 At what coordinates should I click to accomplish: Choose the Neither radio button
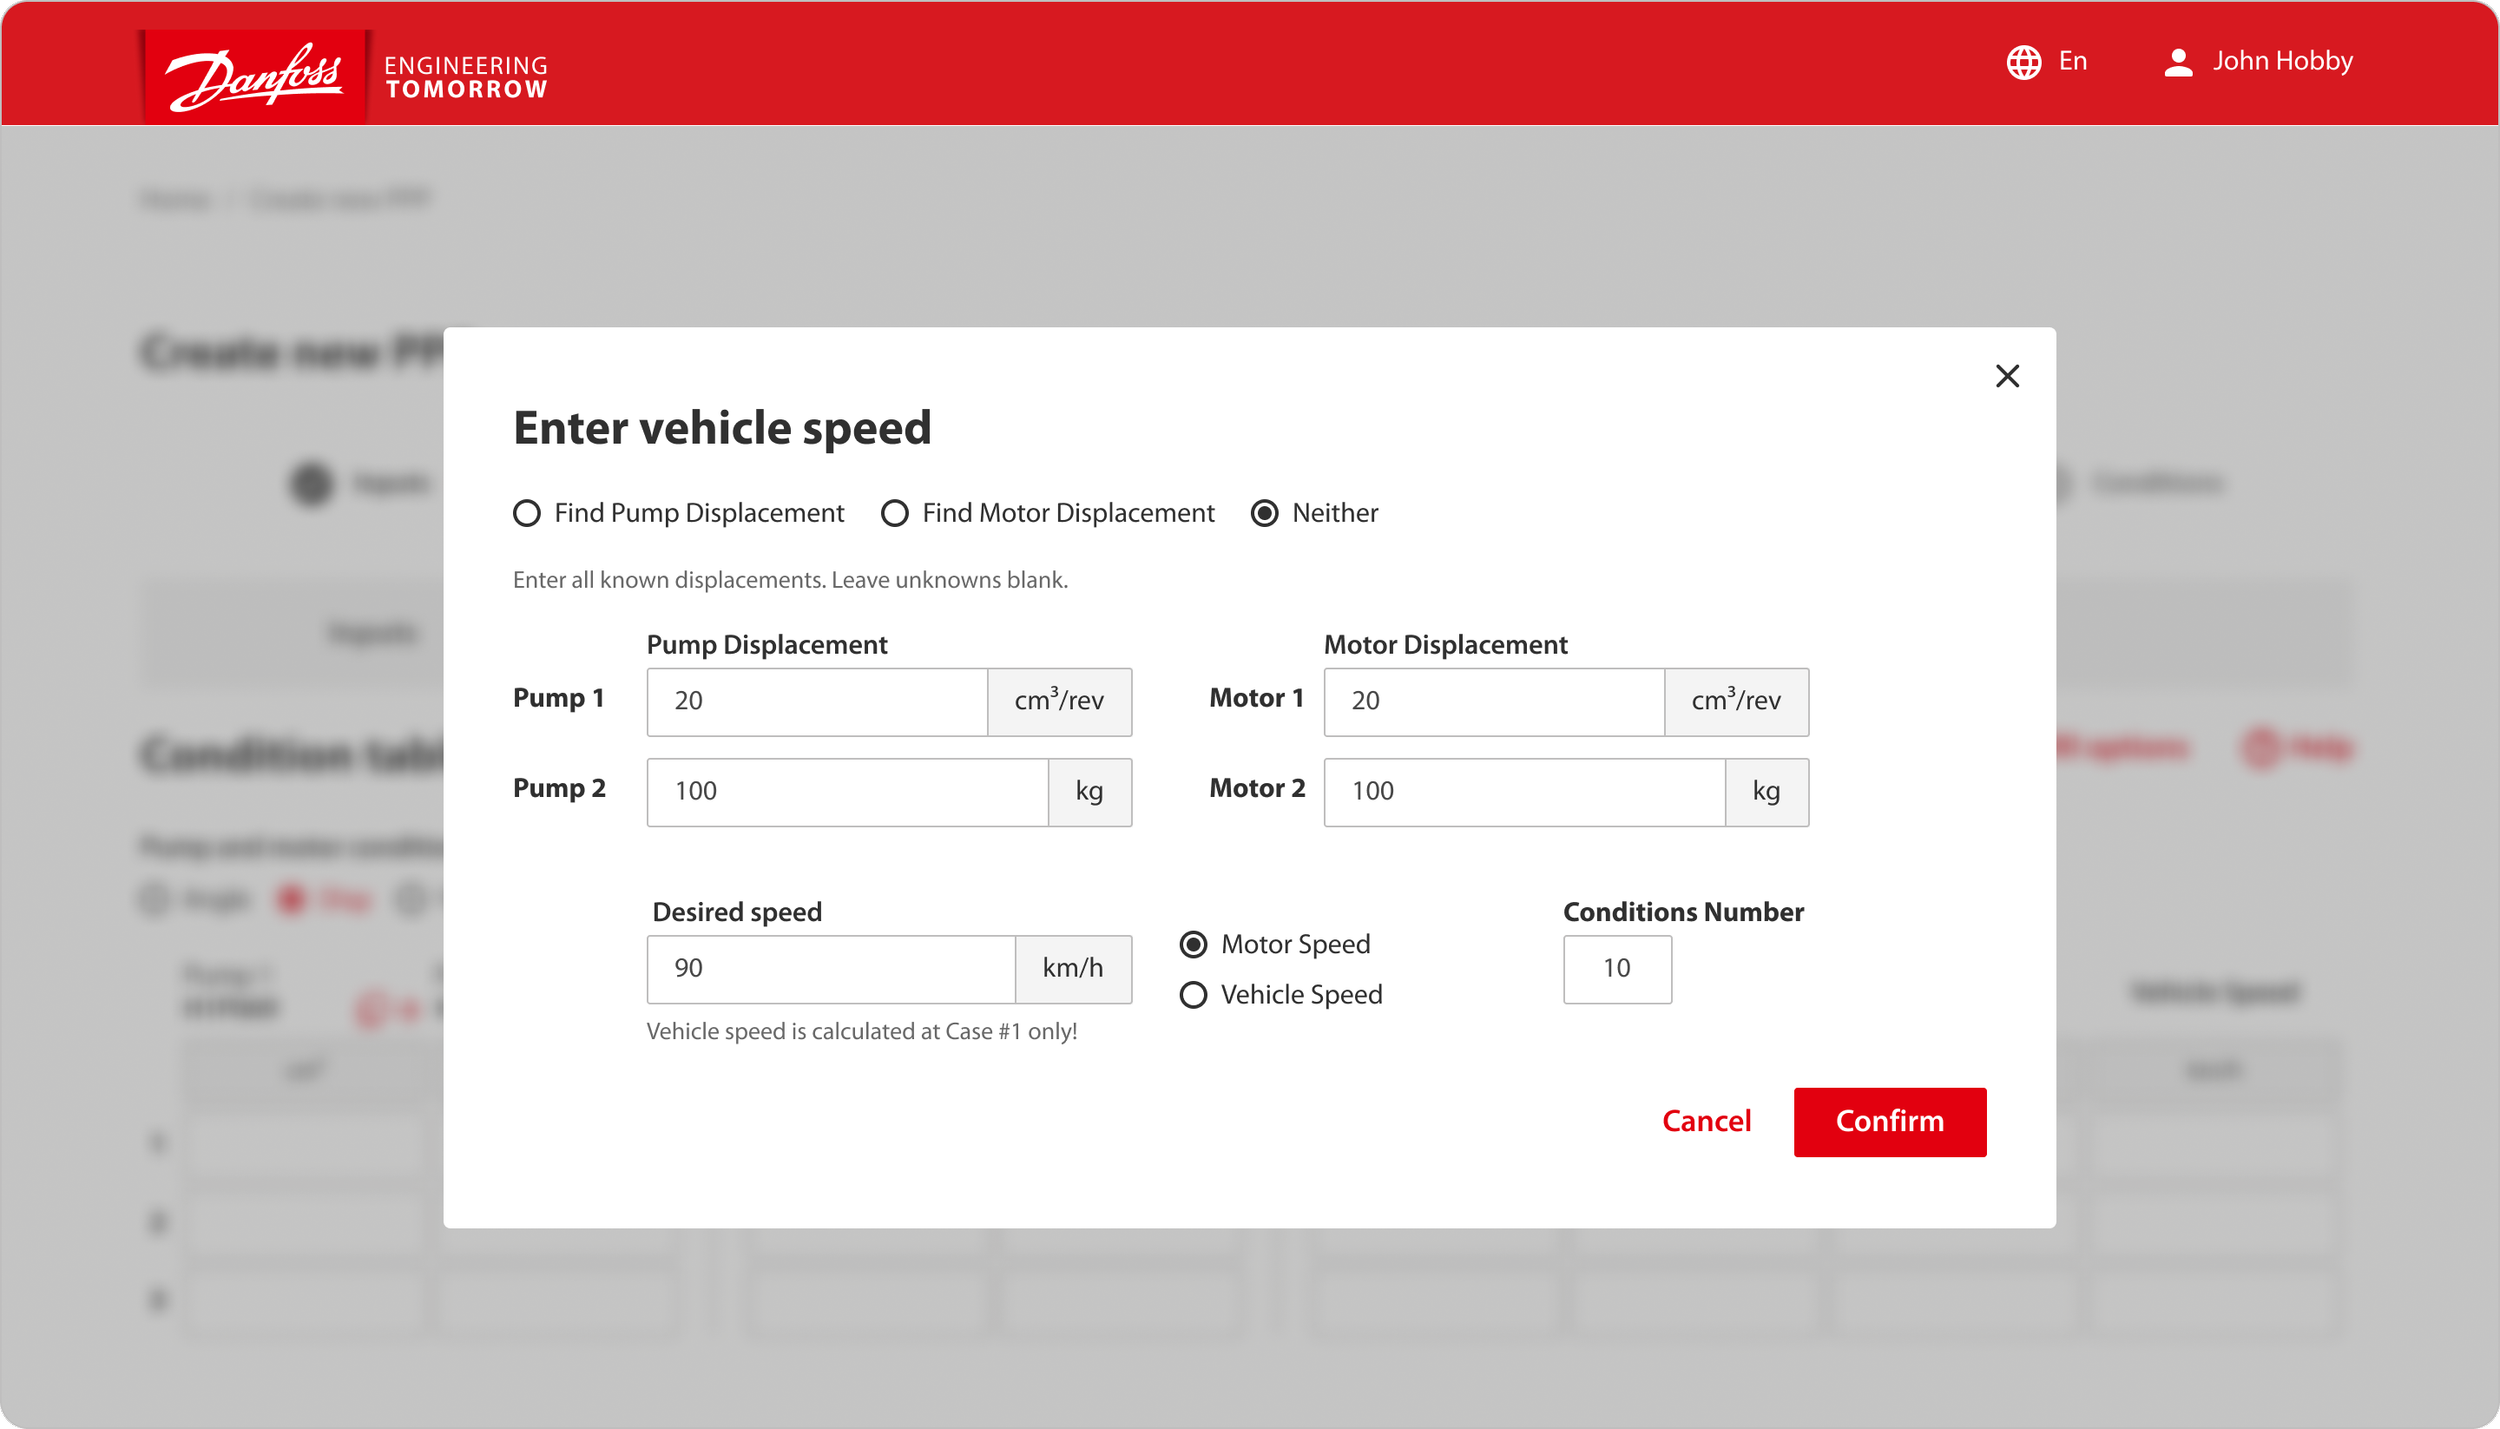click(x=1264, y=513)
